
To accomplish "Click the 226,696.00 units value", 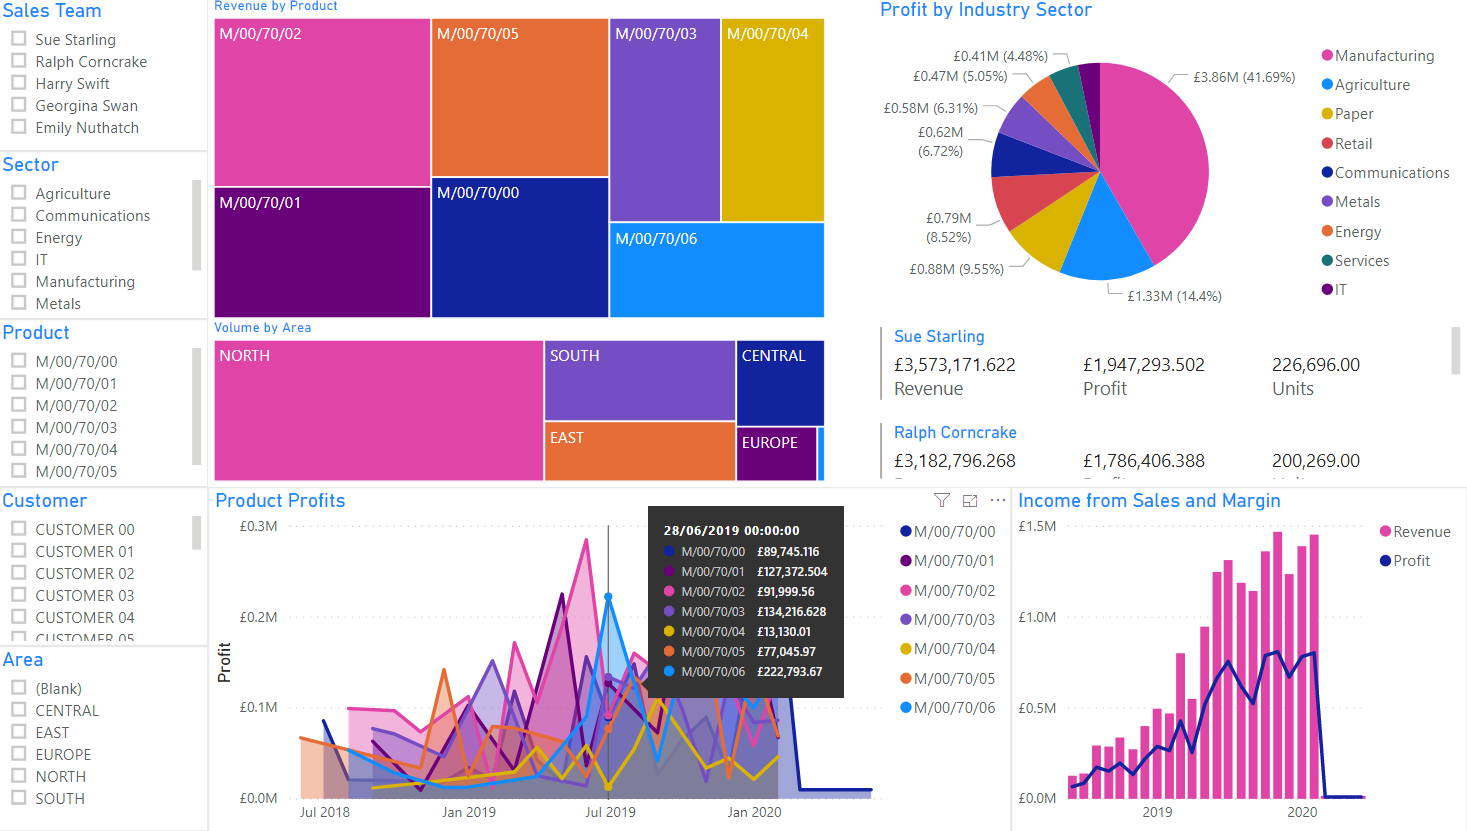I will (1316, 365).
